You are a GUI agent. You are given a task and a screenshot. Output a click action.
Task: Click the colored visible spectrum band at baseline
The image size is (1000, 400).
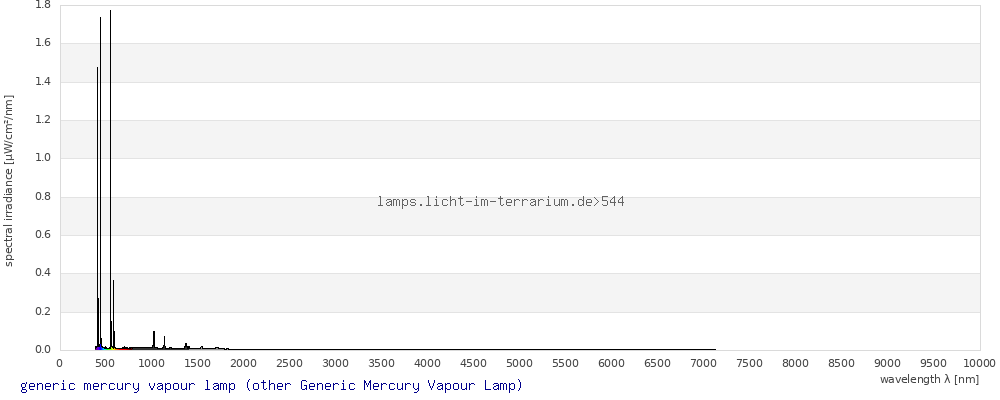pos(114,348)
